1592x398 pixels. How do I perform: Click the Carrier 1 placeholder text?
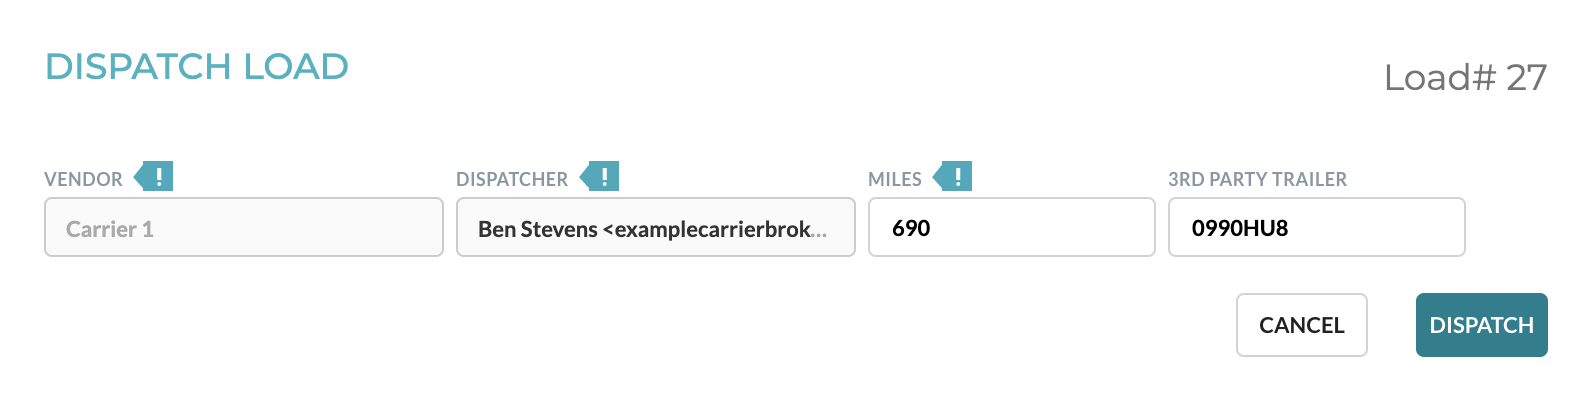pos(110,229)
